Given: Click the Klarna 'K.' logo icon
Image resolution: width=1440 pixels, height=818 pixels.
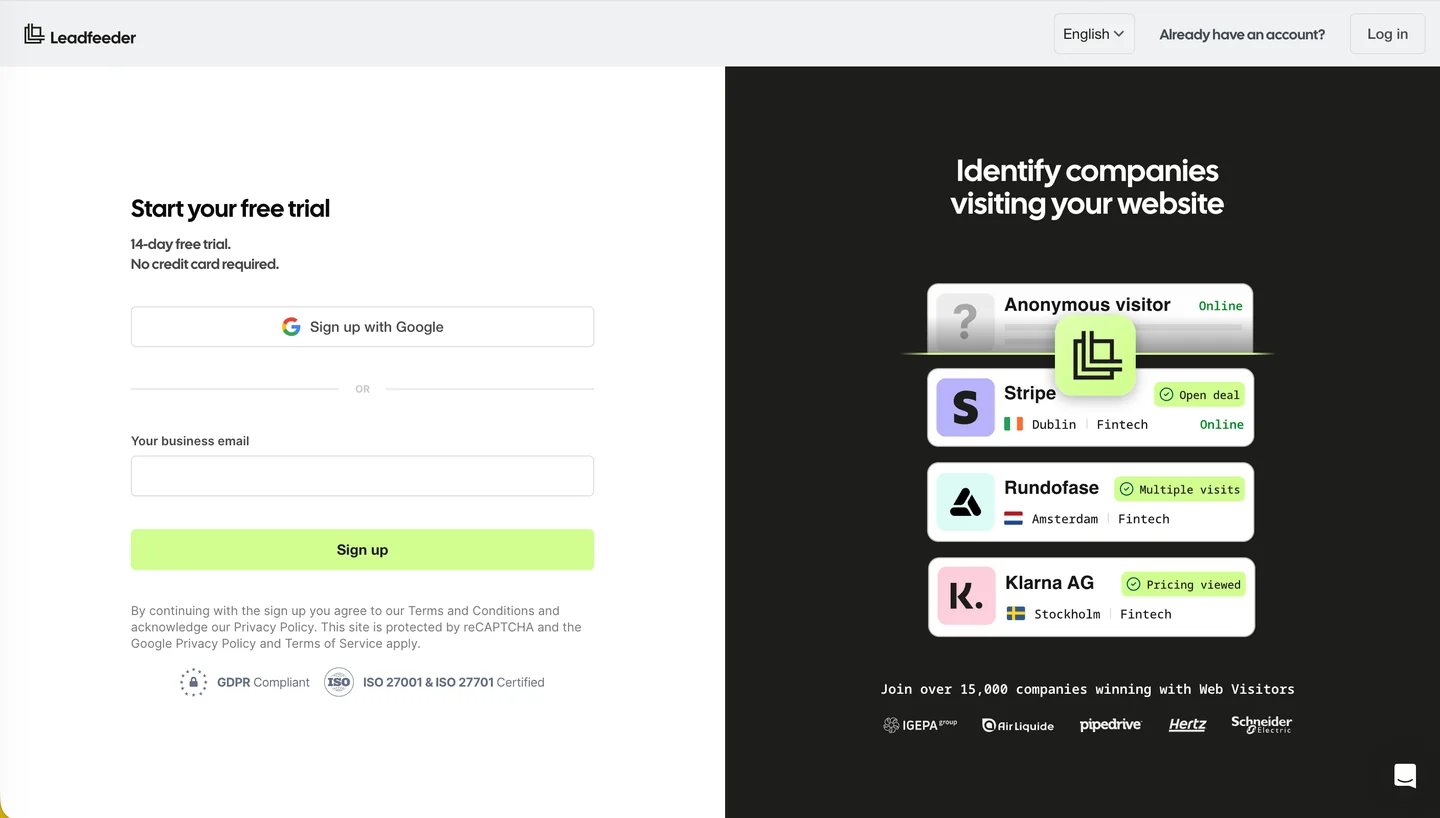Looking at the screenshot, I should [x=965, y=597].
